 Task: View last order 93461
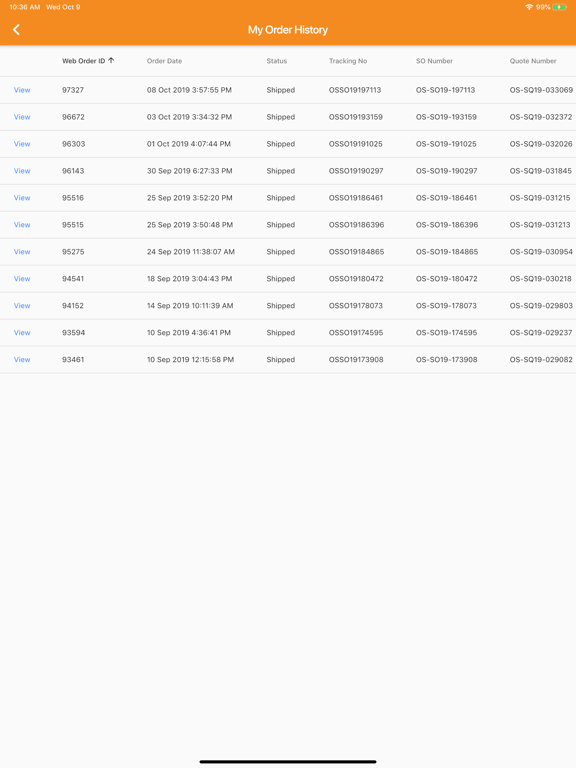[x=22, y=360]
